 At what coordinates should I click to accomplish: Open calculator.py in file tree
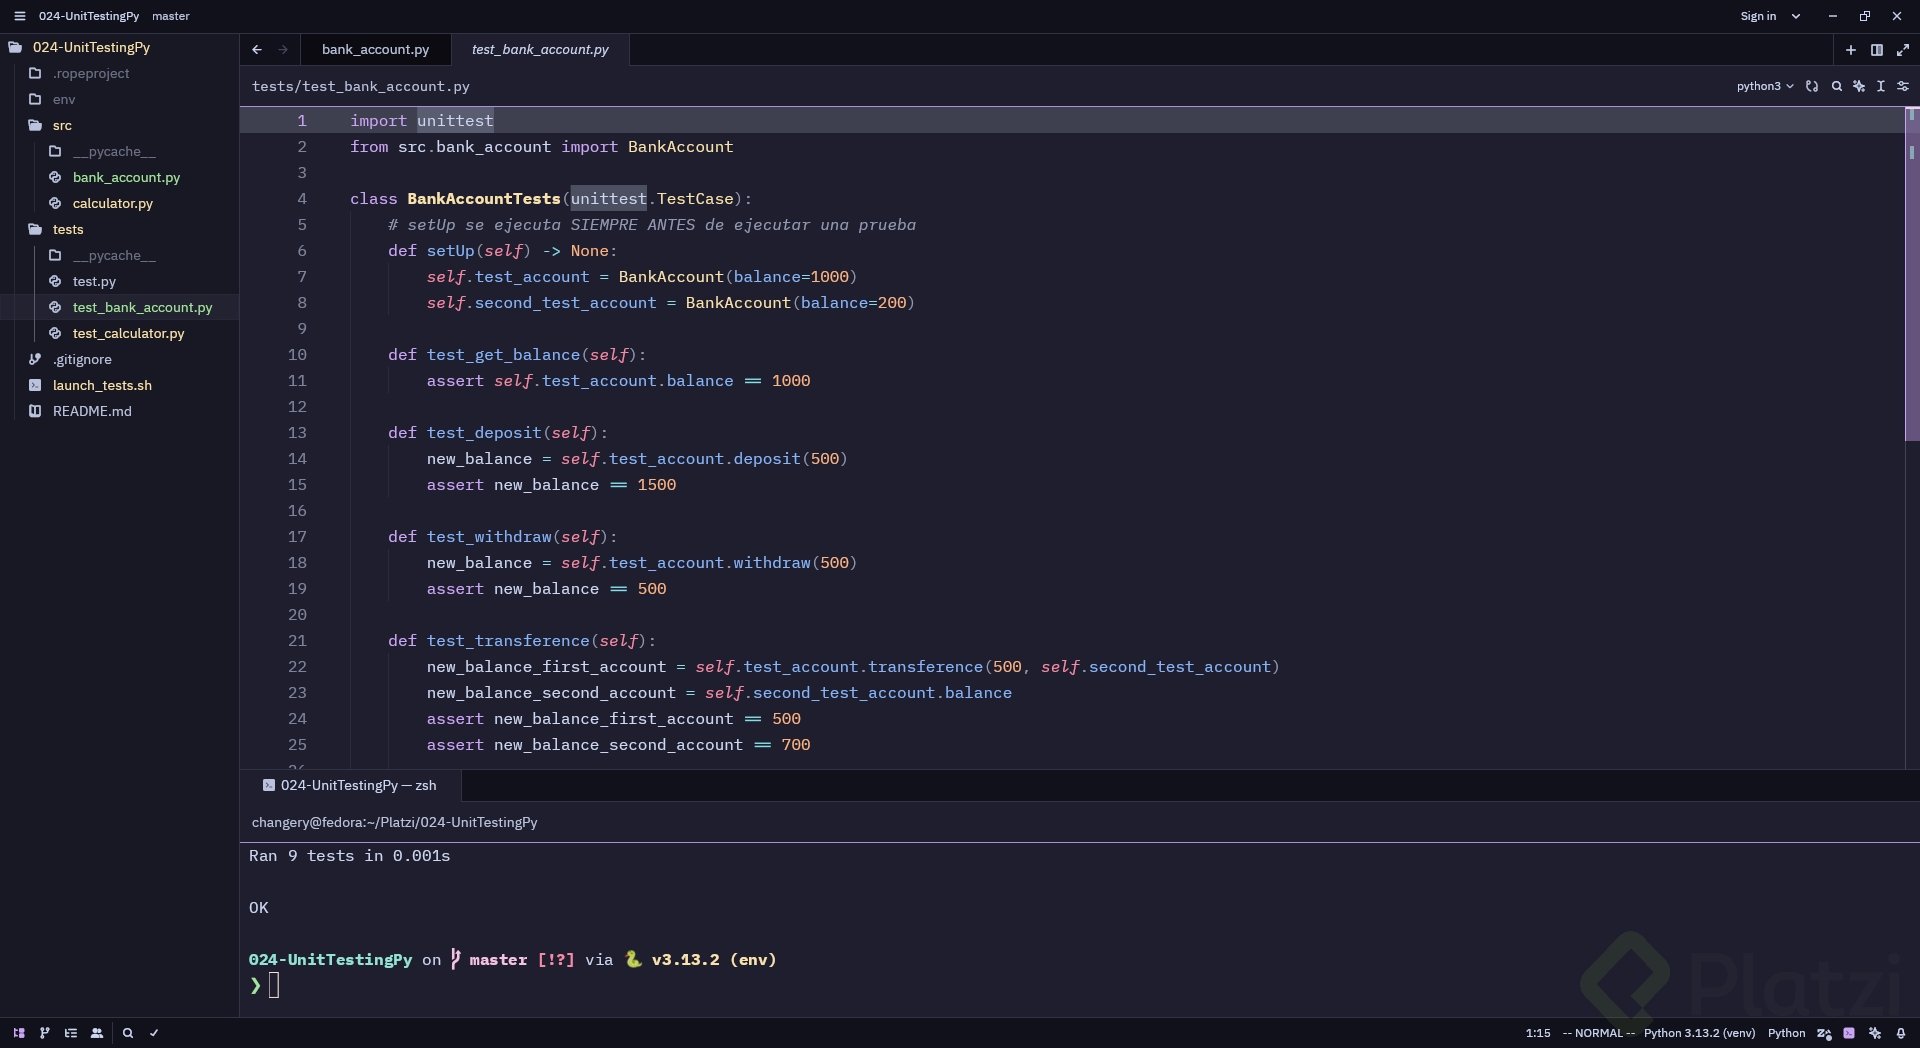pyautogui.click(x=113, y=203)
